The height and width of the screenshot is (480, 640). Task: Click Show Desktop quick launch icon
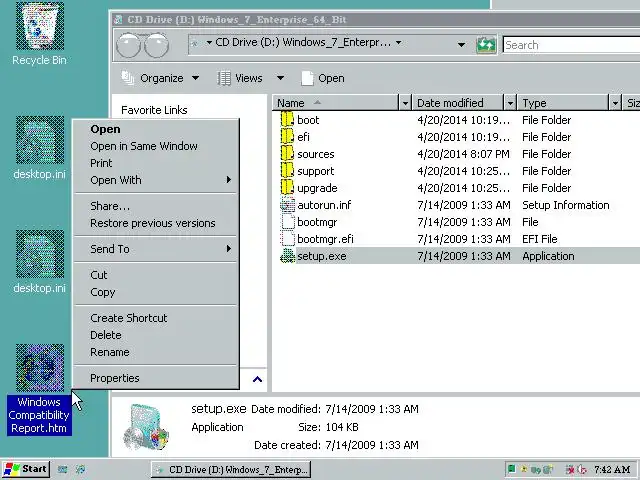(62, 469)
